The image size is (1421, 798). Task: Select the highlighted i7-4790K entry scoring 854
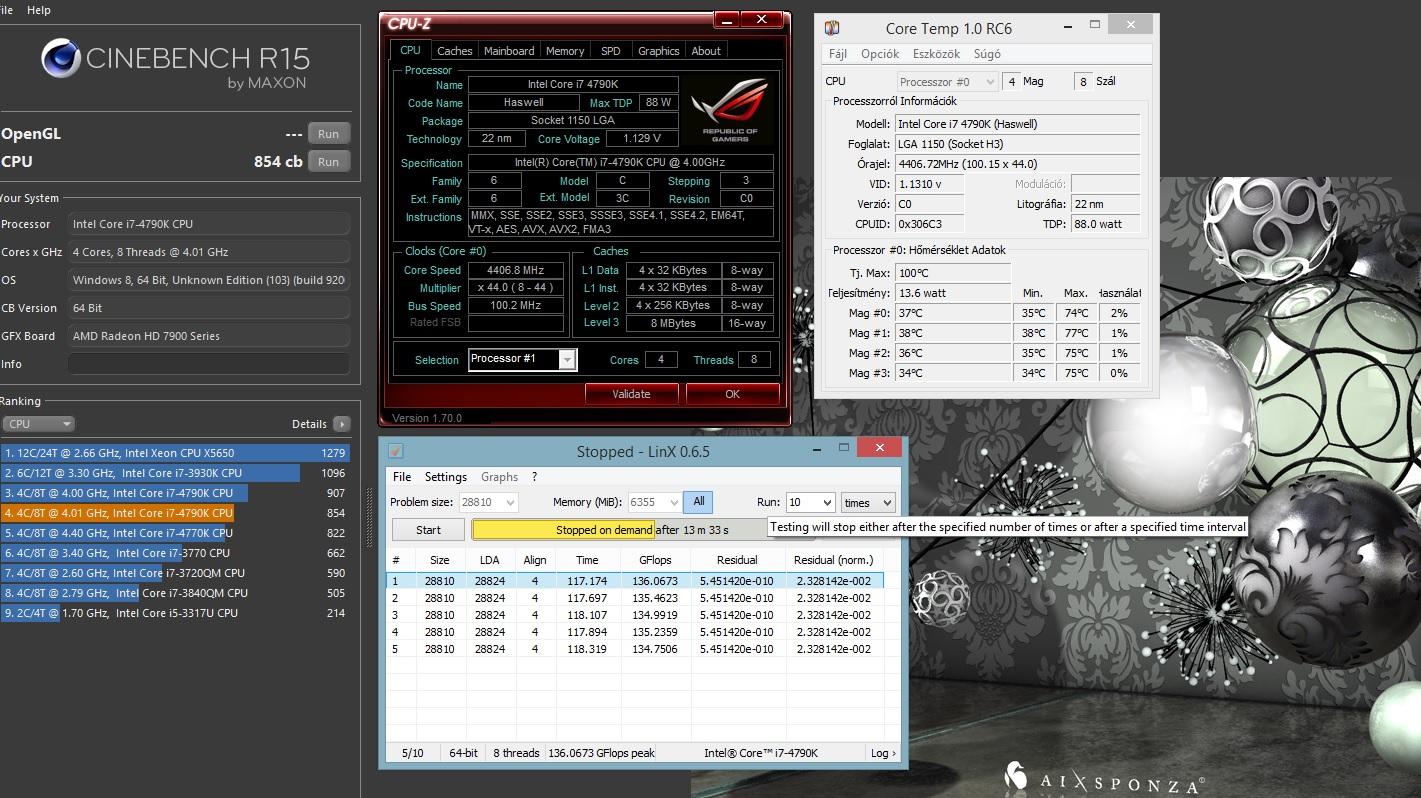(175, 513)
